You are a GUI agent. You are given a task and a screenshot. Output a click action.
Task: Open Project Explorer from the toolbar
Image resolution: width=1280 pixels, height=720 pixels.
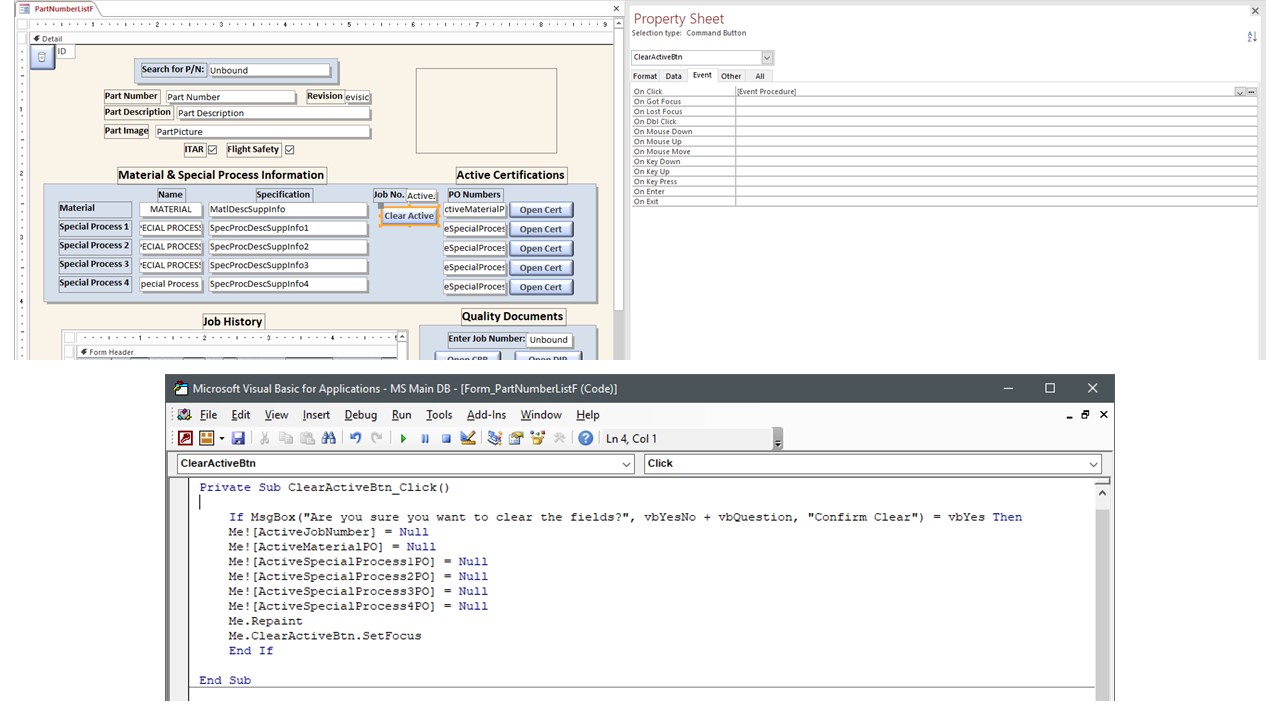pyautogui.click(x=494, y=438)
